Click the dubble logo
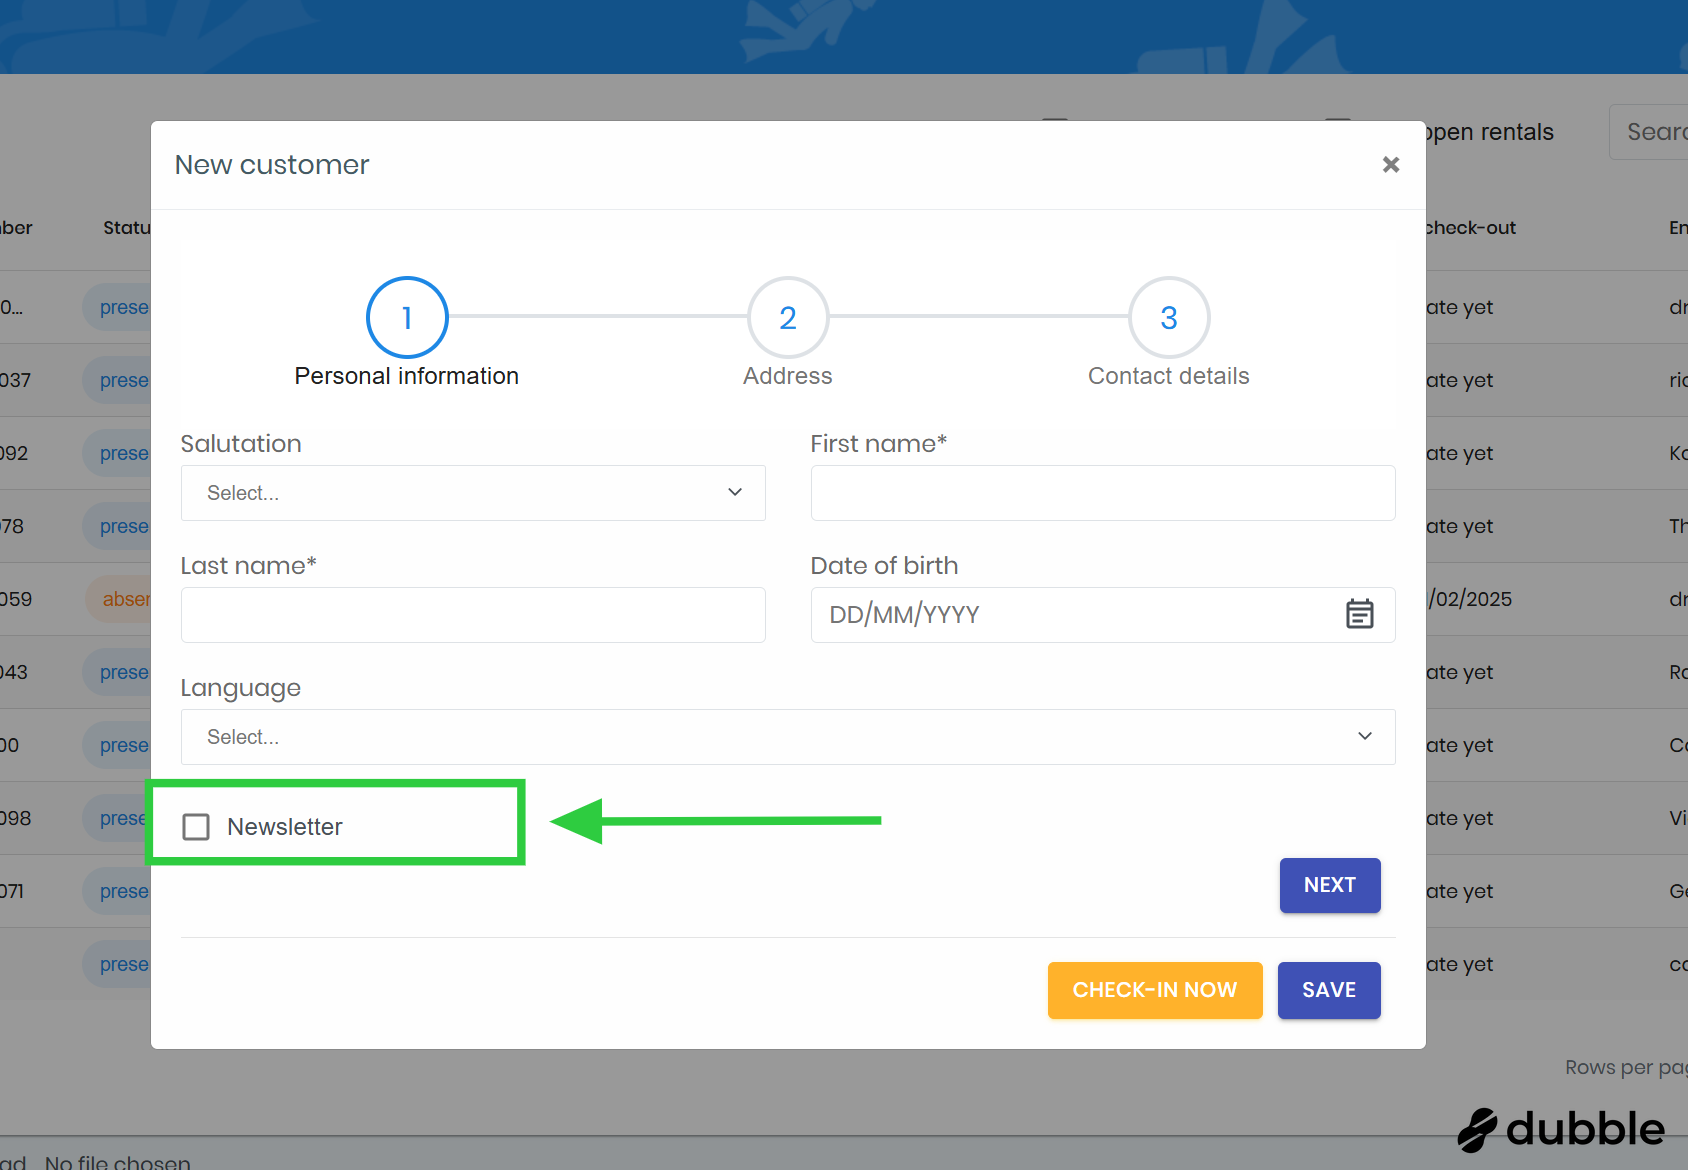 (1561, 1129)
